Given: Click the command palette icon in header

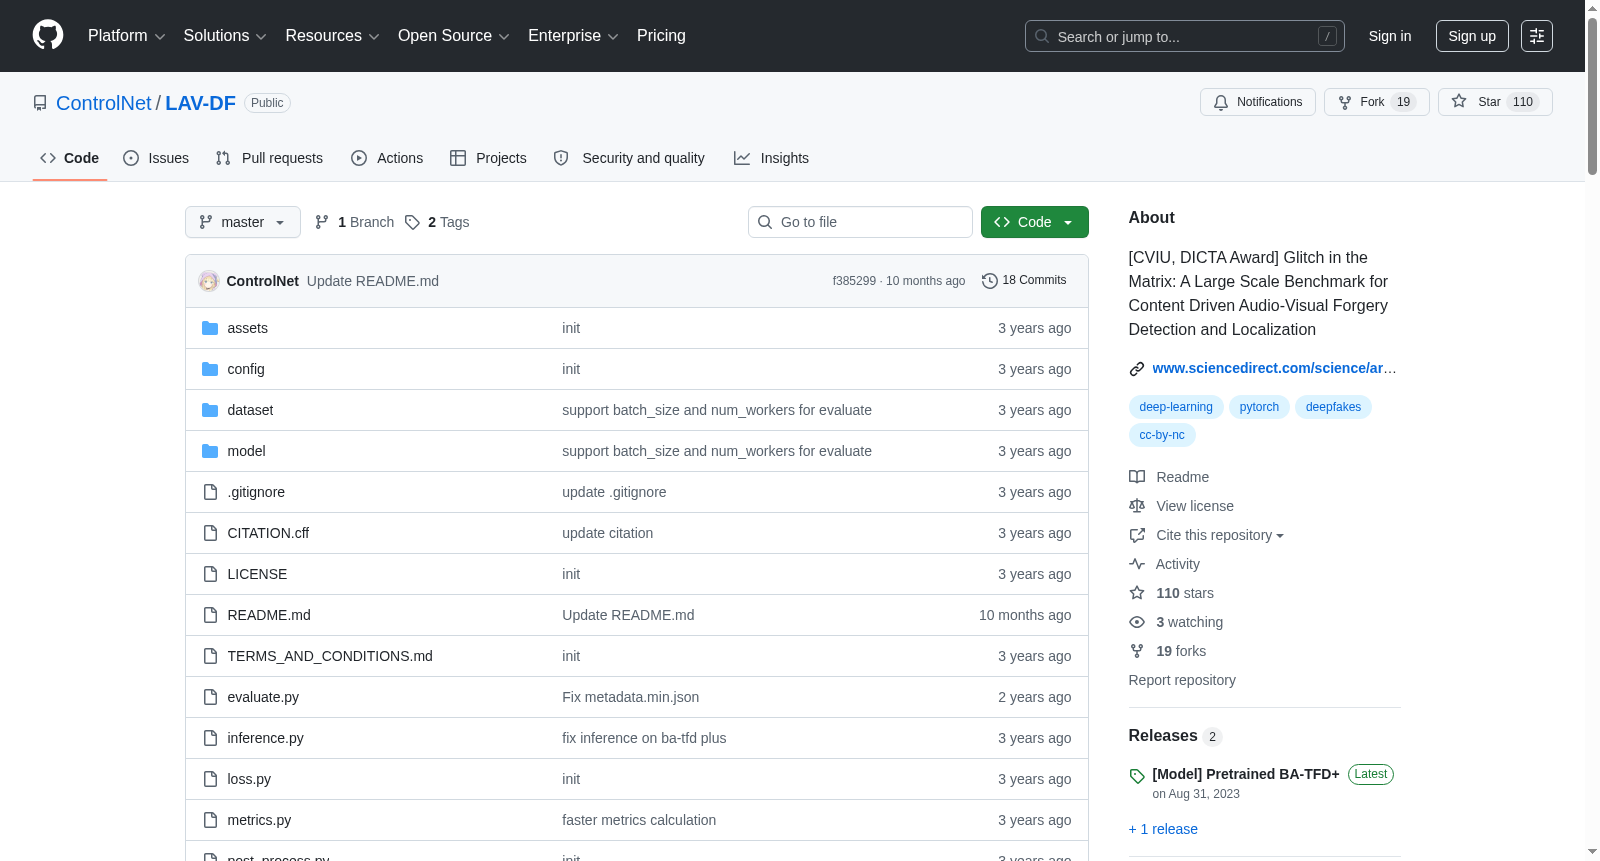Looking at the screenshot, I should click(1536, 36).
